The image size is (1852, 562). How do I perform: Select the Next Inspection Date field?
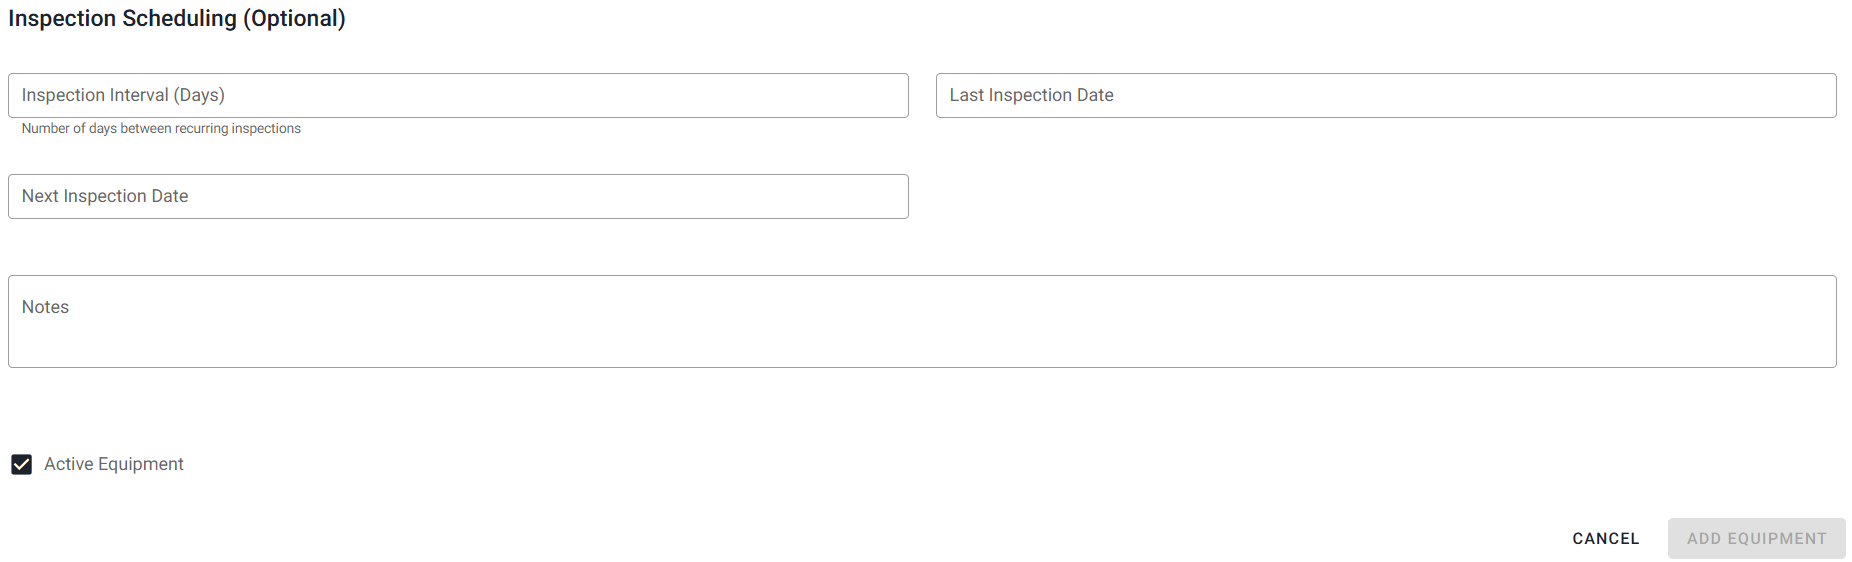458,196
